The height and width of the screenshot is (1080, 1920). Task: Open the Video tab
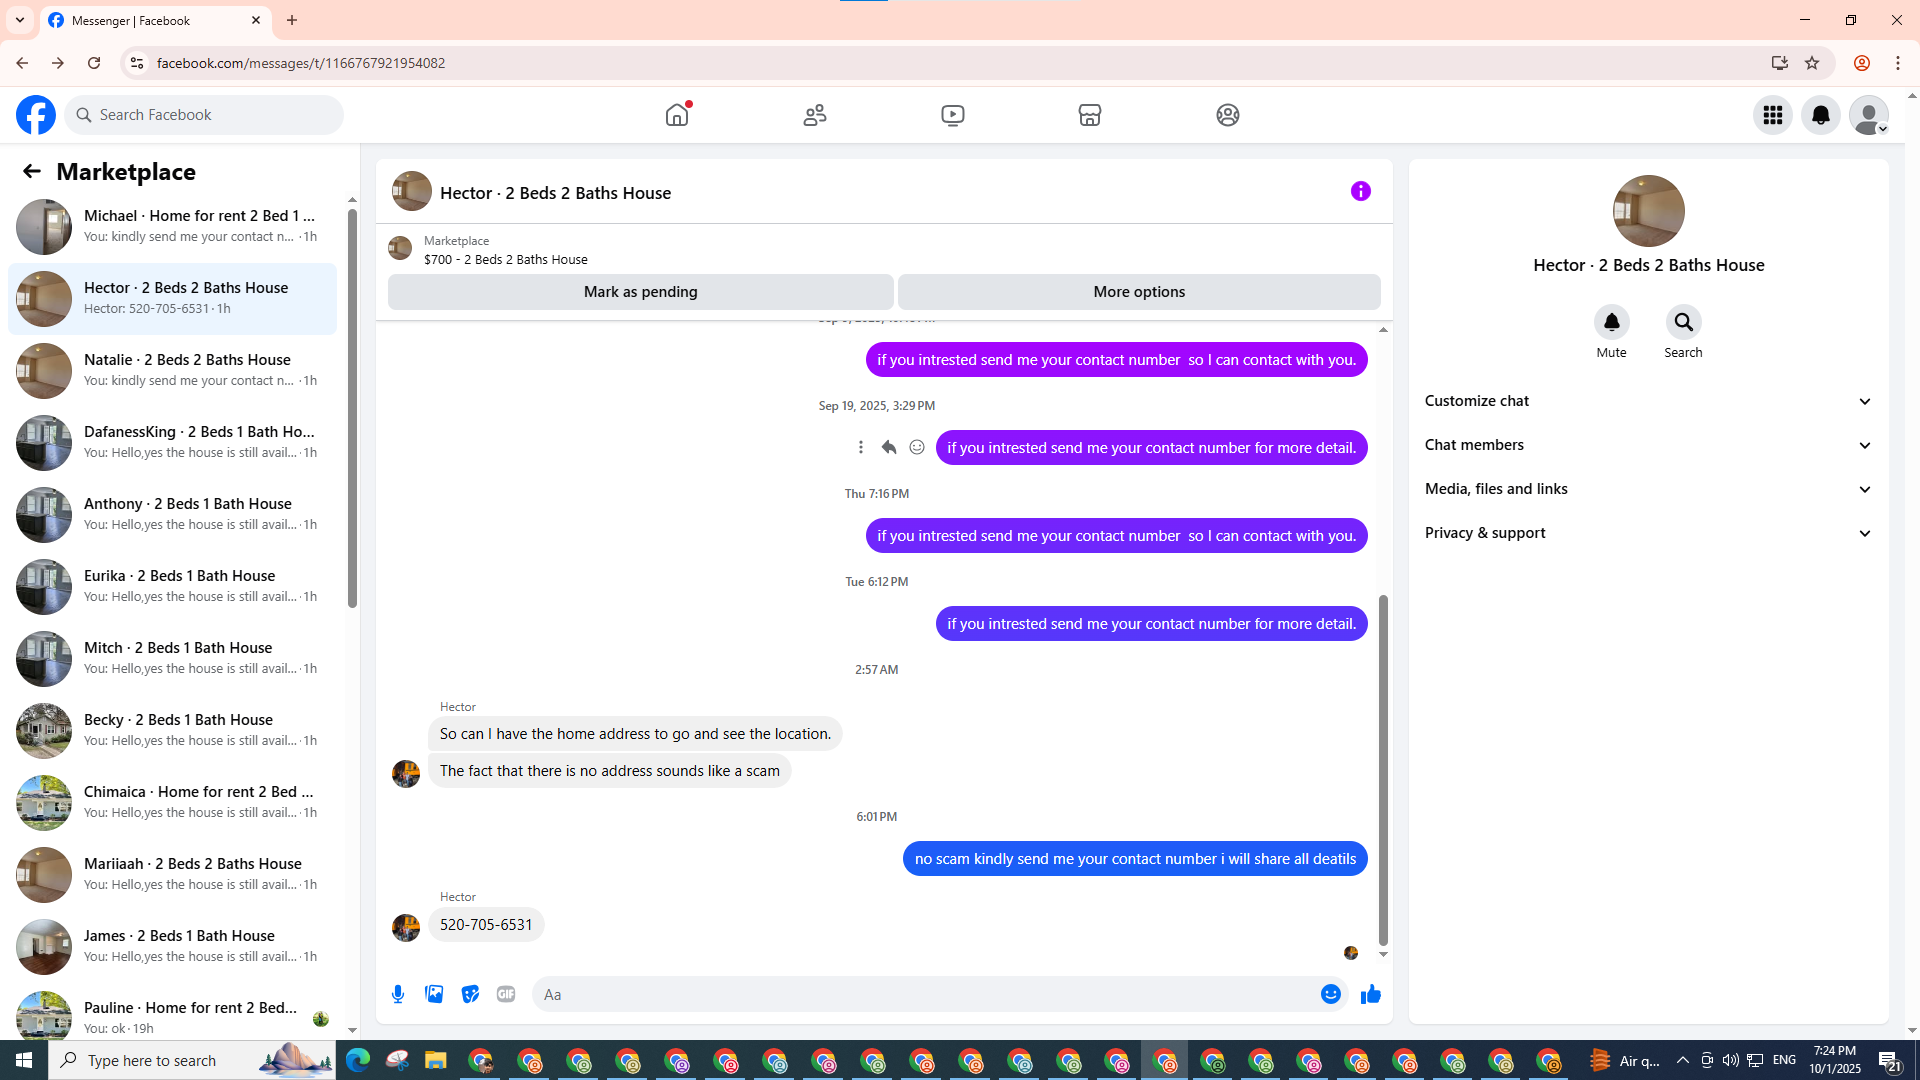(x=953, y=115)
